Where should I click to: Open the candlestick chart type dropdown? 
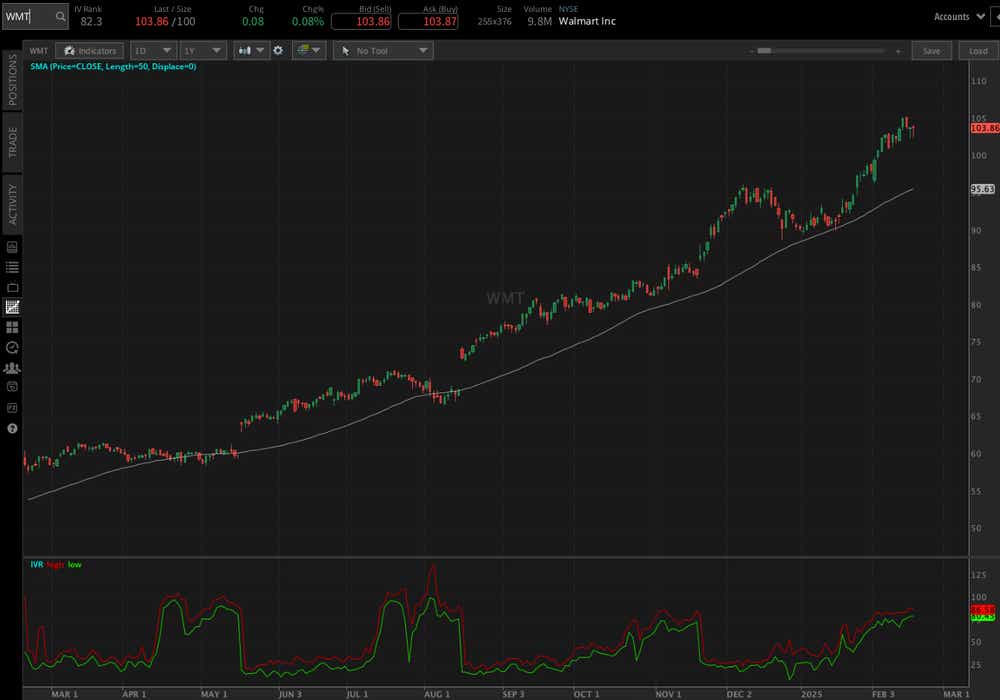tap(251, 50)
